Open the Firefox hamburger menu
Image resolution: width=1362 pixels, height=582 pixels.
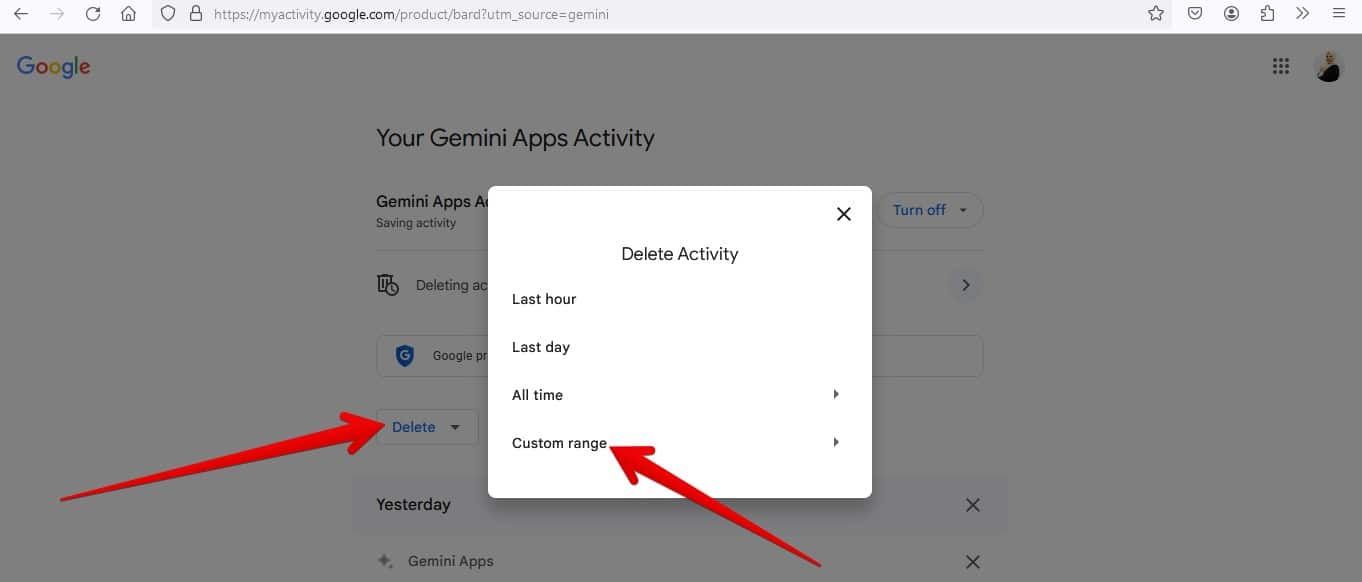pos(1338,14)
